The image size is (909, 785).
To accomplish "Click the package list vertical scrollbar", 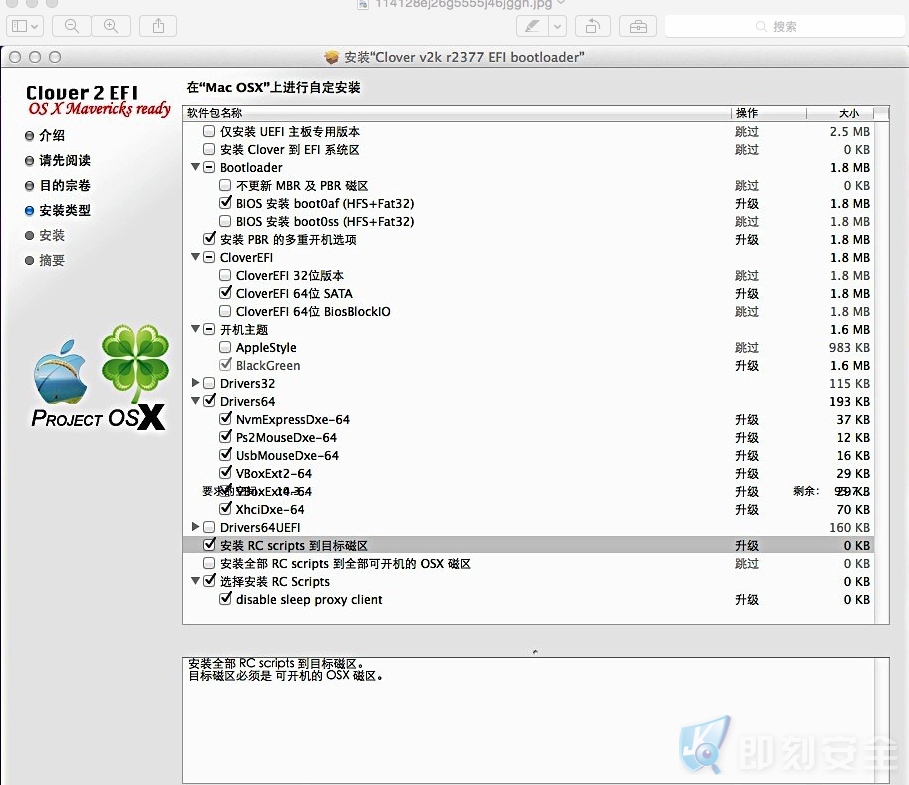I will tap(881, 372).
